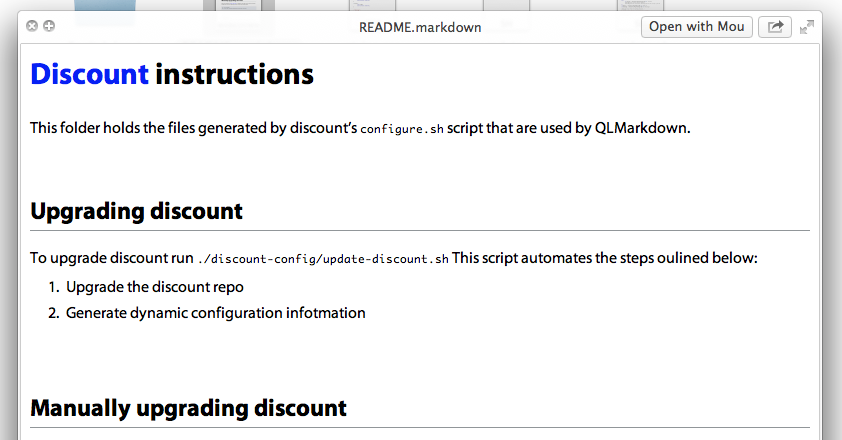Click the blue file thumbnail behind the window

tap(105, 5)
